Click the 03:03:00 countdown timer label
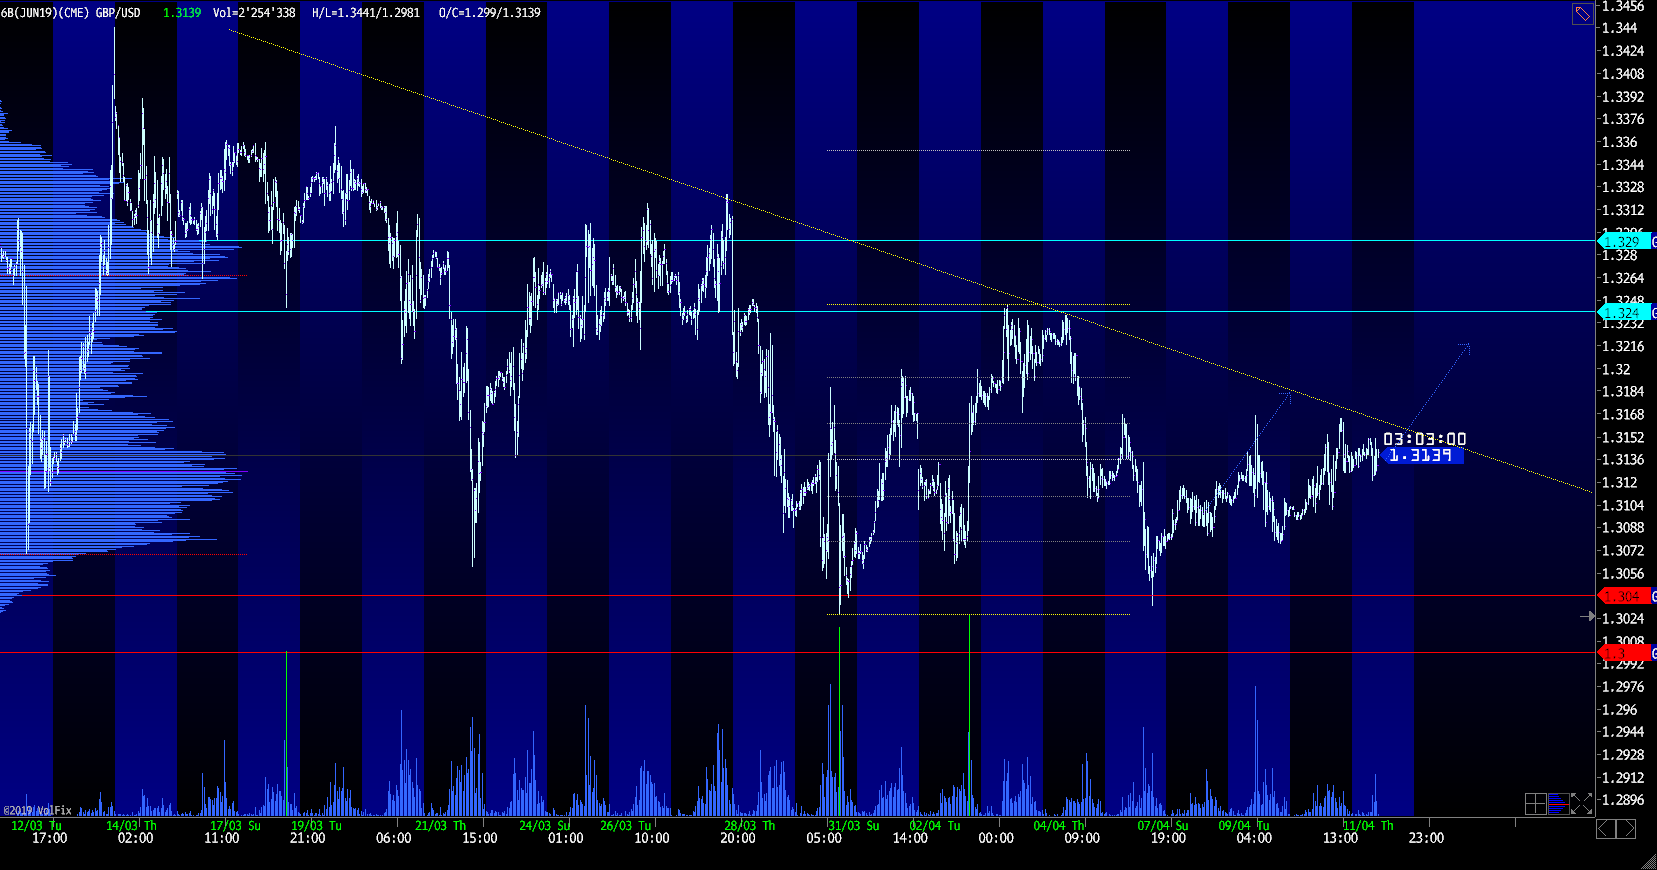 pos(1424,439)
